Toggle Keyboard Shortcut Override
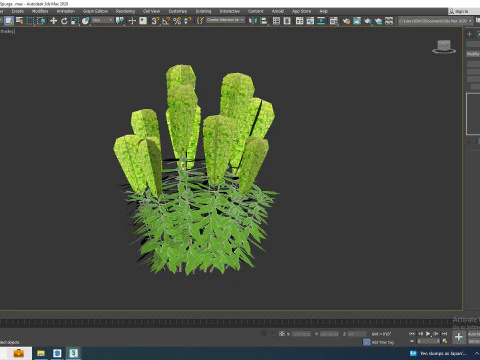Viewport: 480px width, 360px height. click(143, 21)
